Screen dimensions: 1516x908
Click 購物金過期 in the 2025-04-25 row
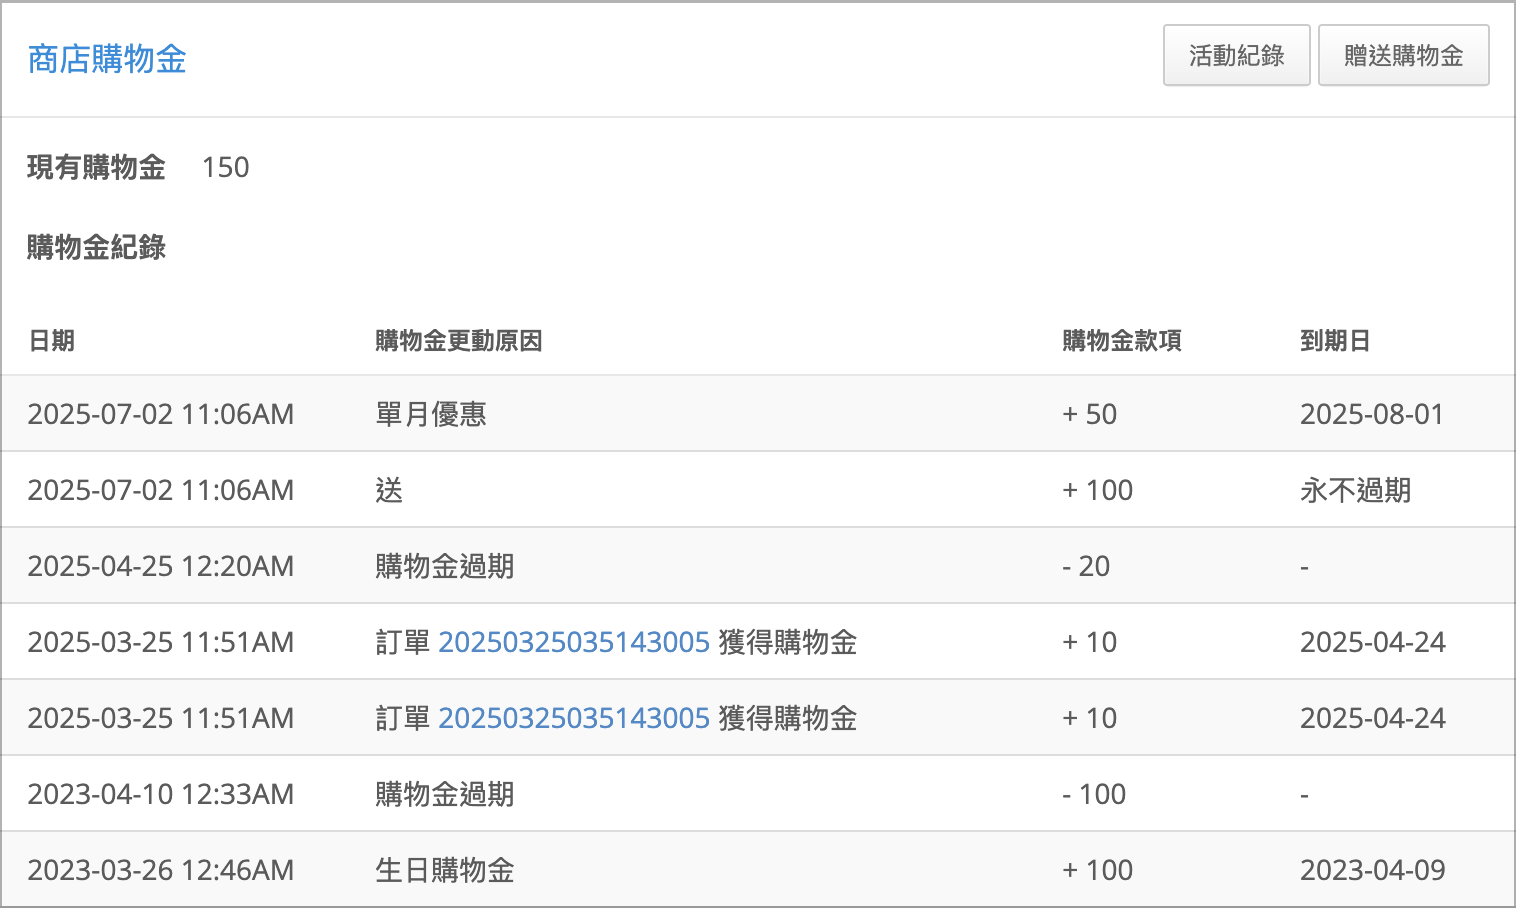click(x=445, y=566)
